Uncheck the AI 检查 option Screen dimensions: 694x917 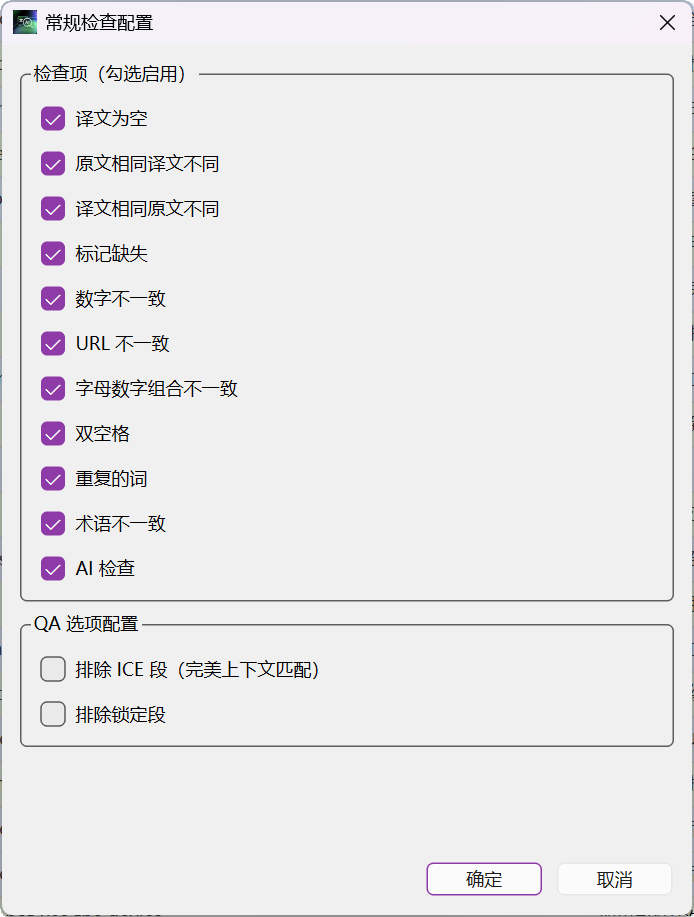(53, 568)
